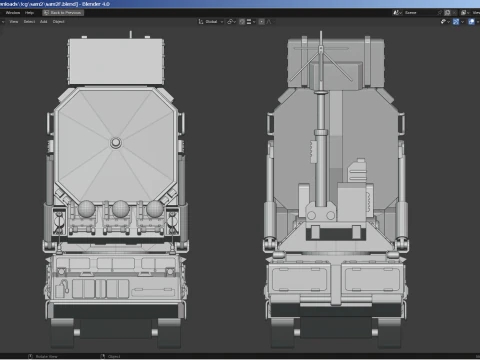Open the gizmo options dropdown arrow
Image resolution: width=480 pixels, height=360 pixels.
(462, 22)
